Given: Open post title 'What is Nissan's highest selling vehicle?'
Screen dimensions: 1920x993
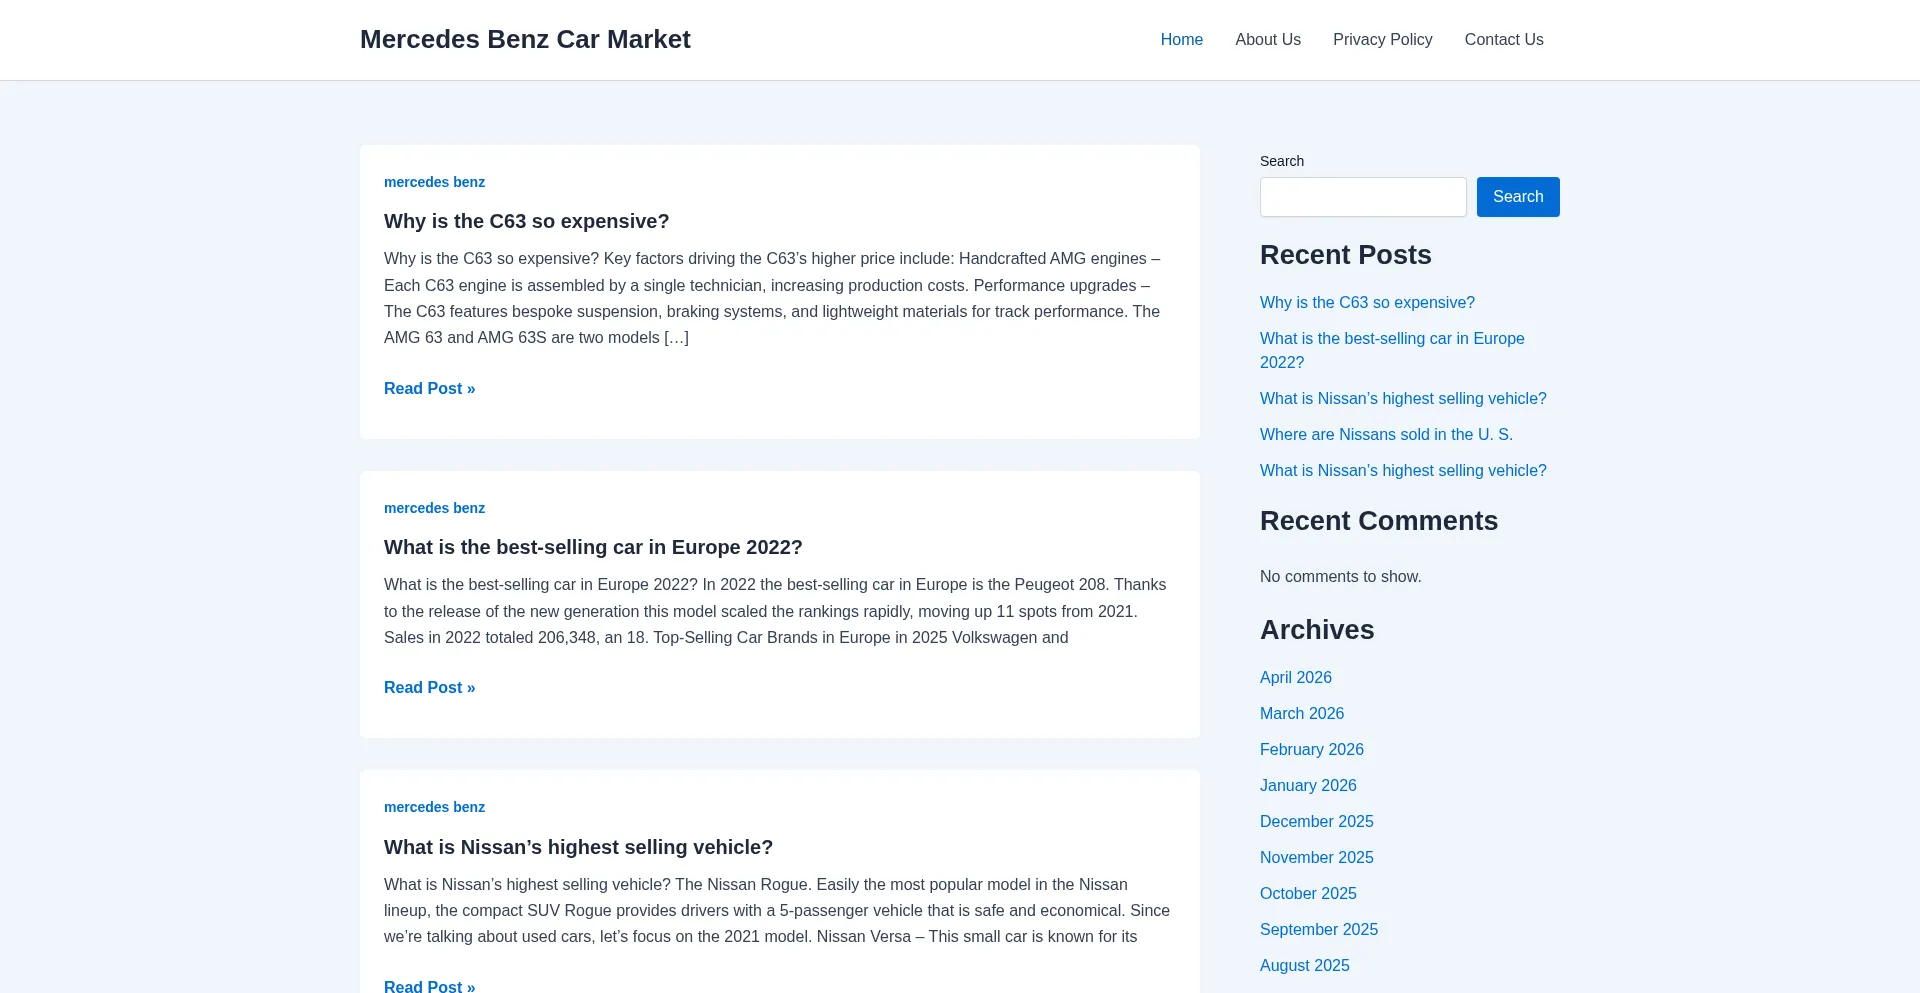Looking at the screenshot, I should tap(578, 847).
